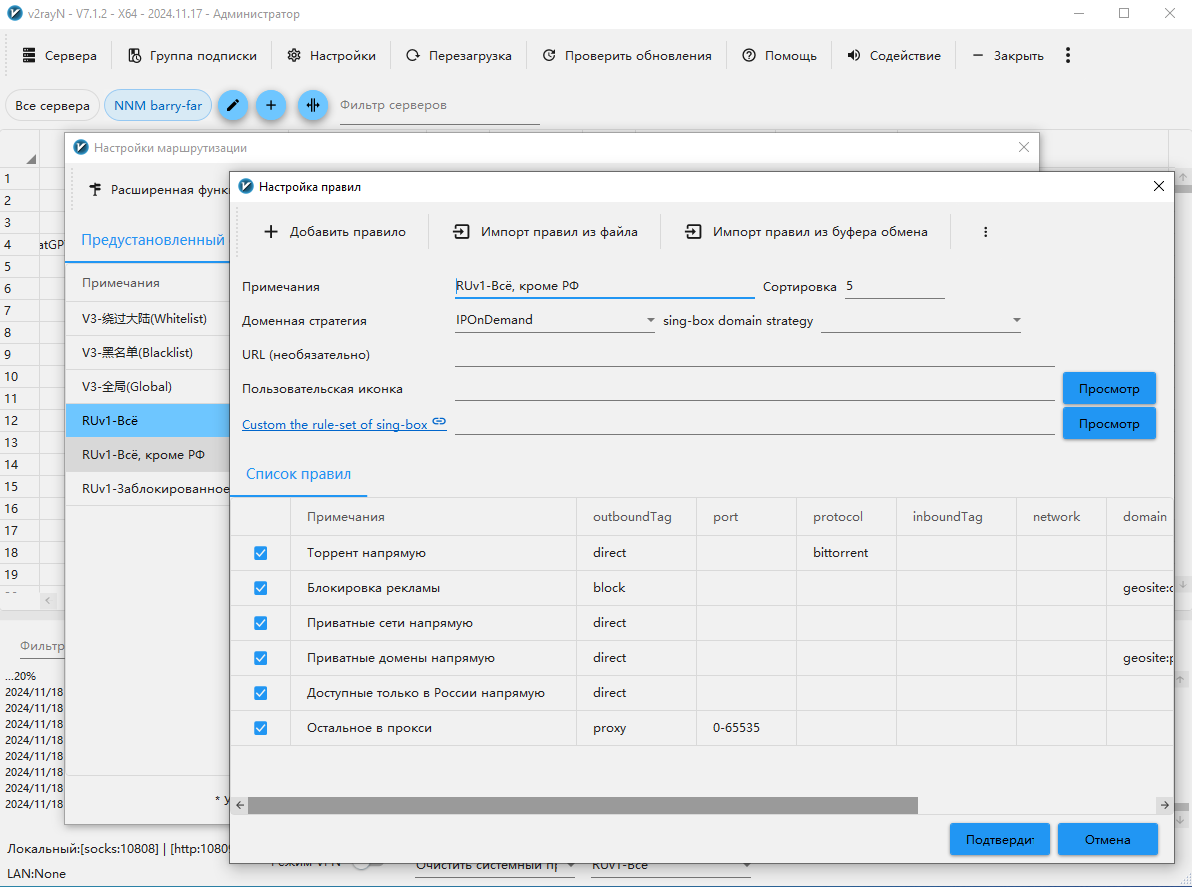Click the Импорт правил из файла icon
1192x887 pixels.
[461, 232]
